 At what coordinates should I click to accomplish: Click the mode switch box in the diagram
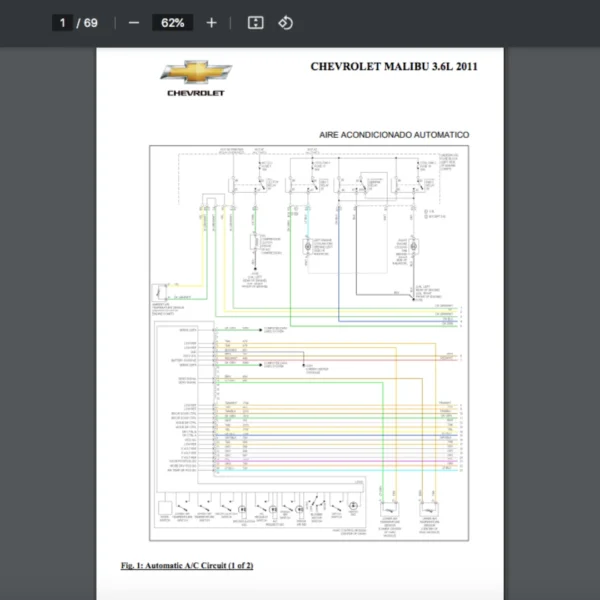point(164,506)
